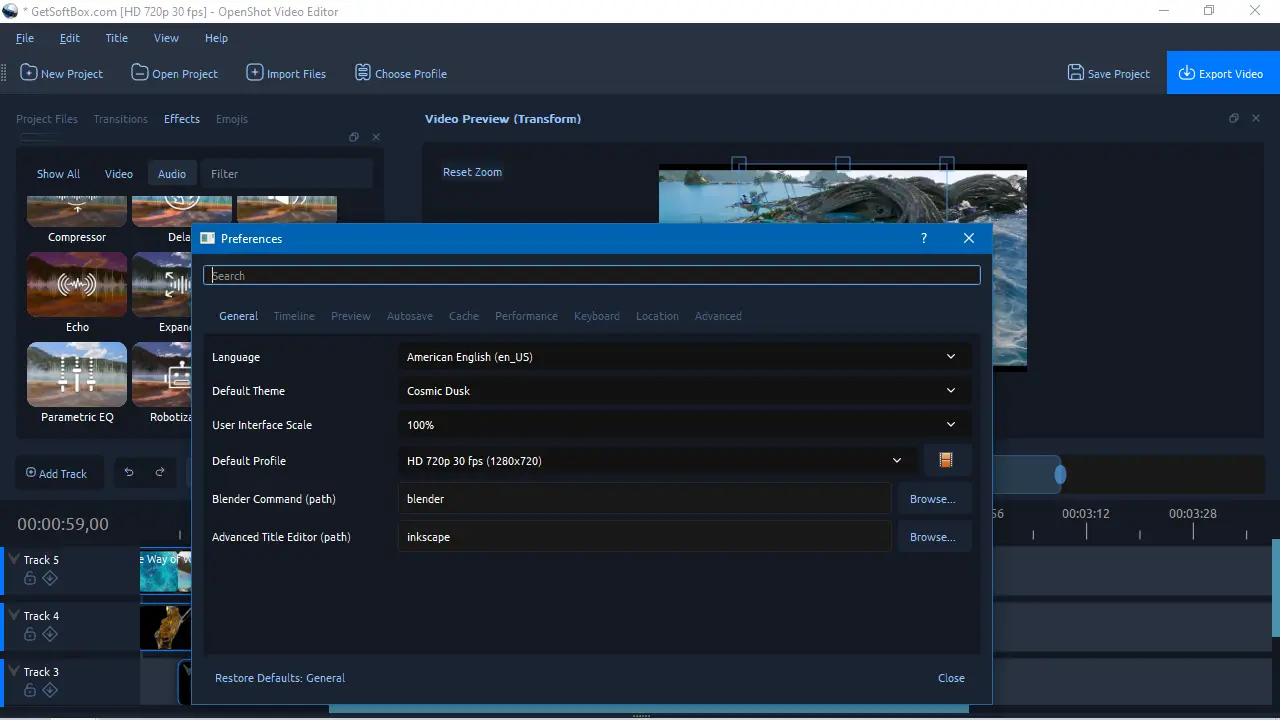This screenshot has height=720, width=1280.
Task: Click the Track 5 video clip
Action: point(165,572)
